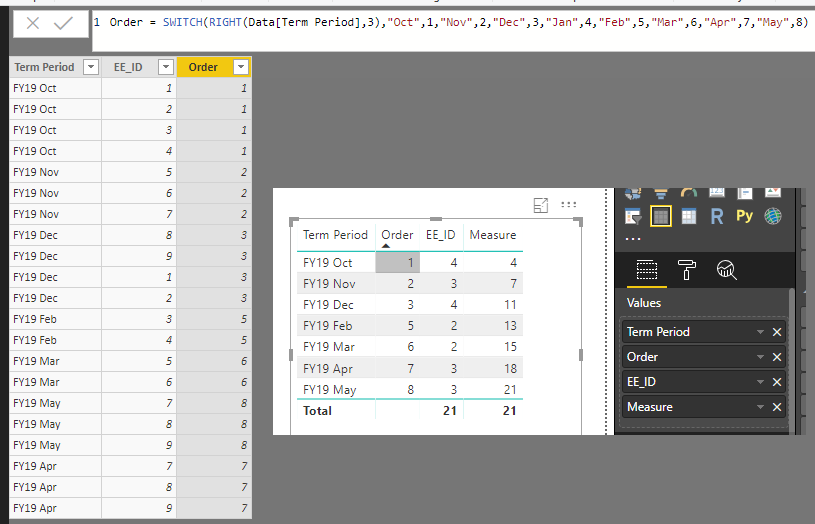Open the Format paint roller tab

pyautogui.click(x=687, y=270)
